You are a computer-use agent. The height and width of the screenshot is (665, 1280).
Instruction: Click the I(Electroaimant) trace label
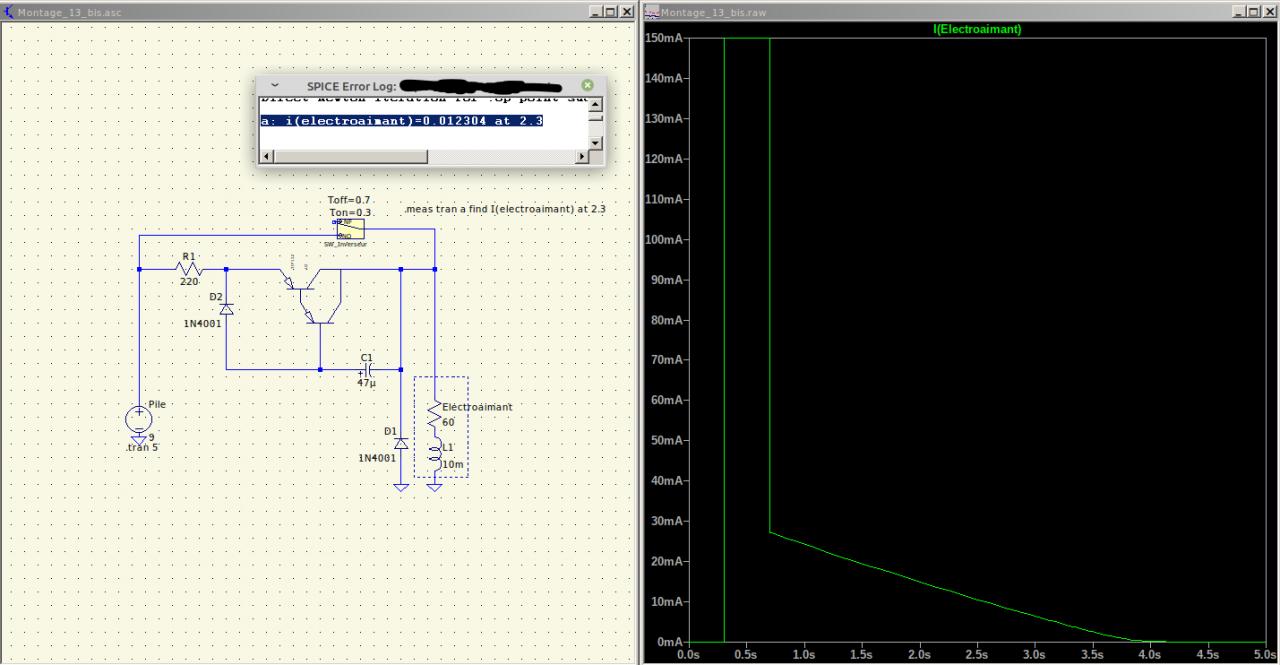pyautogui.click(x=976, y=30)
